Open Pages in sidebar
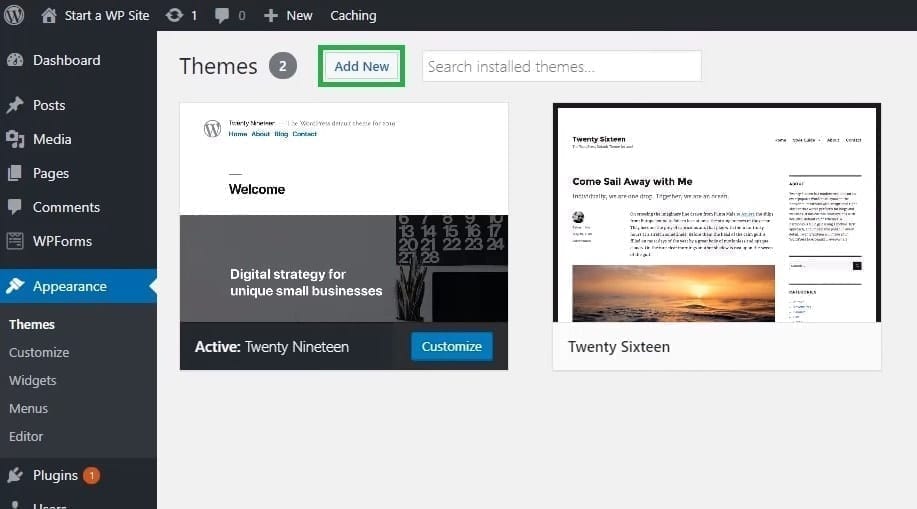Viewport: 917px width, 509px height. pos(51,173)
